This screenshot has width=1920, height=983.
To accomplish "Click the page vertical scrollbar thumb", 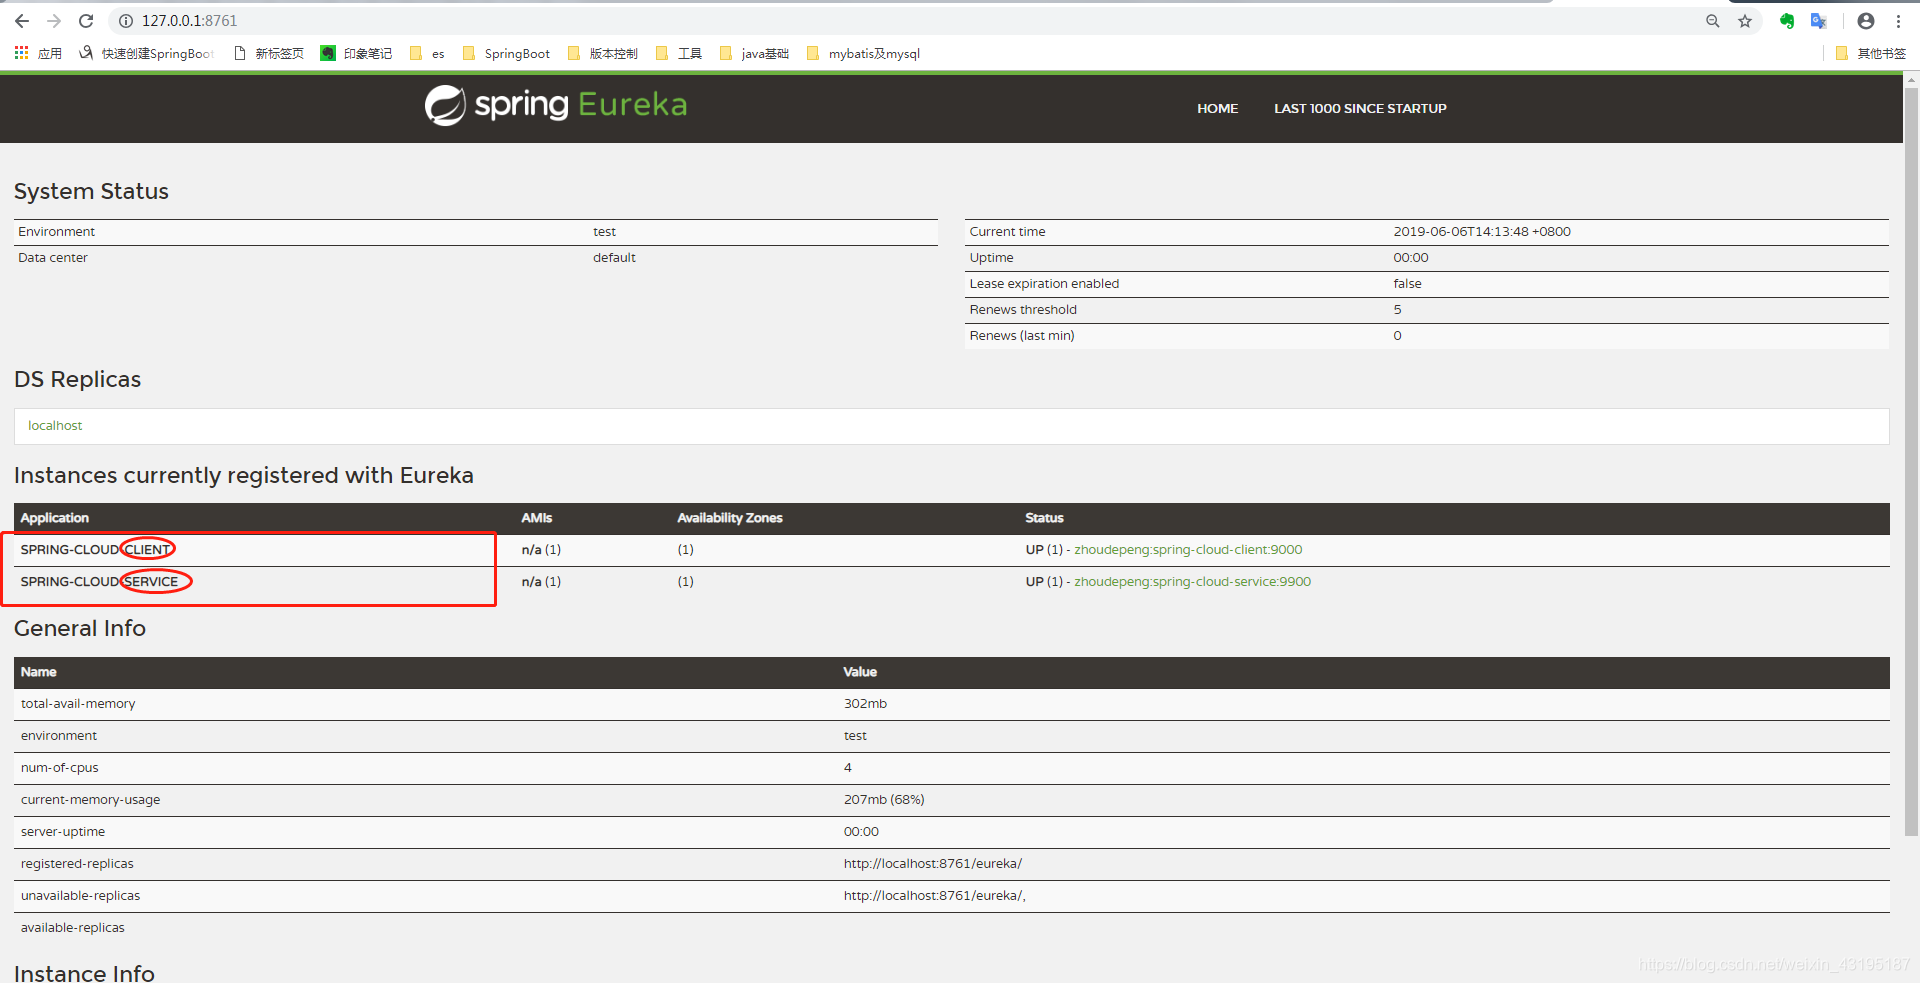I will click(1911, 461).
